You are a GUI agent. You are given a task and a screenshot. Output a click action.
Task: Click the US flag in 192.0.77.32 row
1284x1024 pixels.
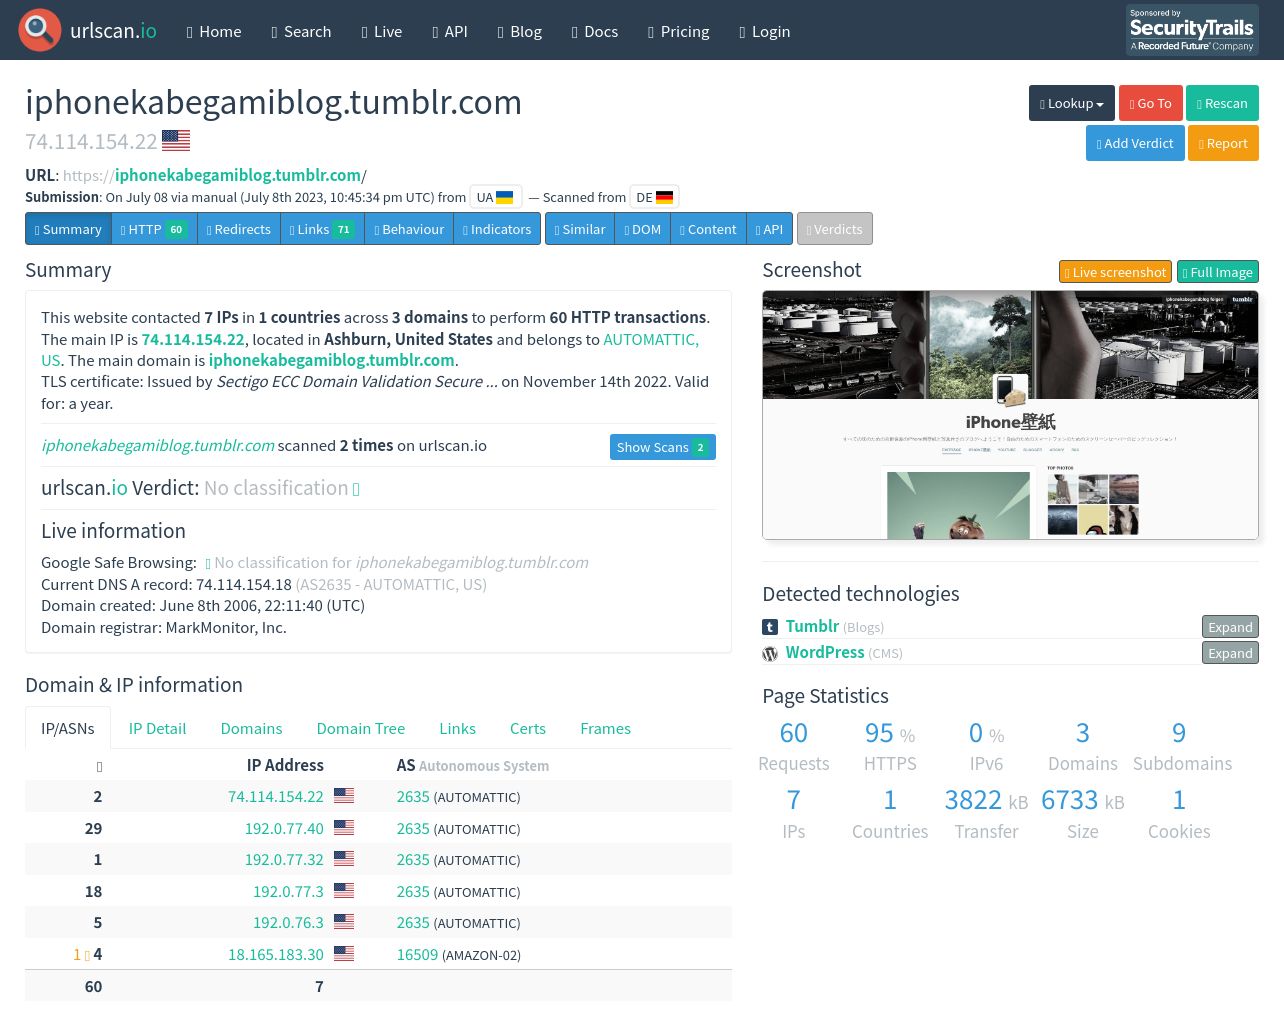[344, 859]
